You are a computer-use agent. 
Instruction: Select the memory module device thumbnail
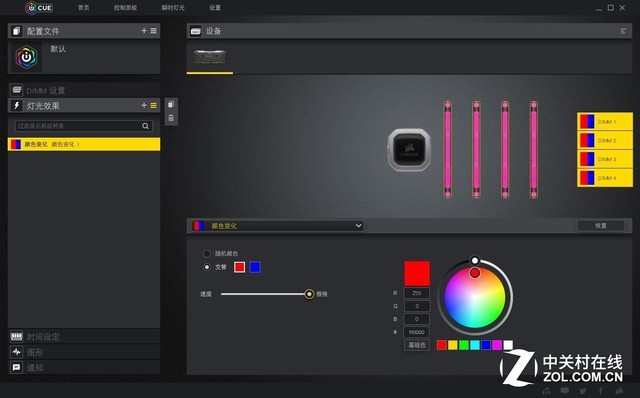click(x=209, y=57)
